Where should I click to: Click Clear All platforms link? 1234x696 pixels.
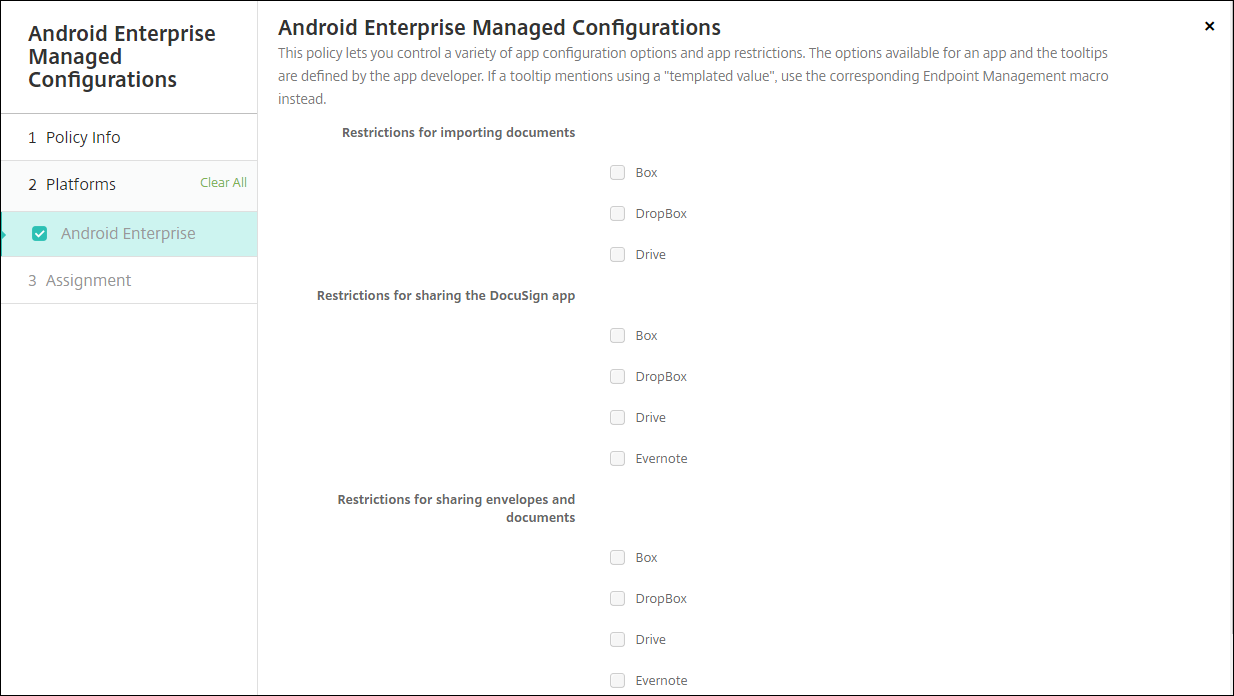click(x=223, y=183)
